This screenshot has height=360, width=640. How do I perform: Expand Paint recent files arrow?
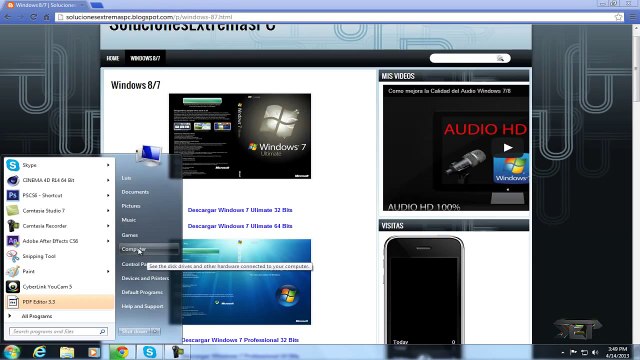[x=108, y=271]
